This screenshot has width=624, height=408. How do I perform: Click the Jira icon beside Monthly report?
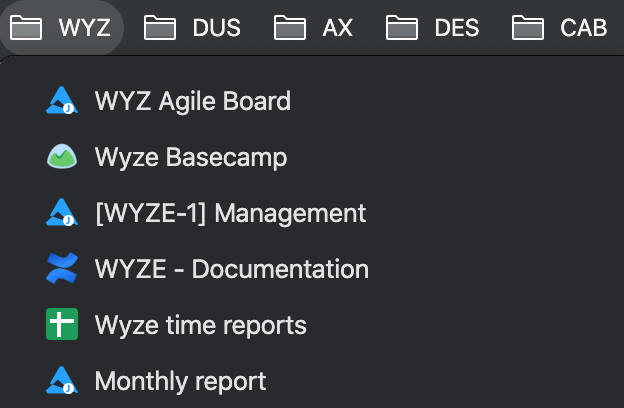tap(62, 381)
